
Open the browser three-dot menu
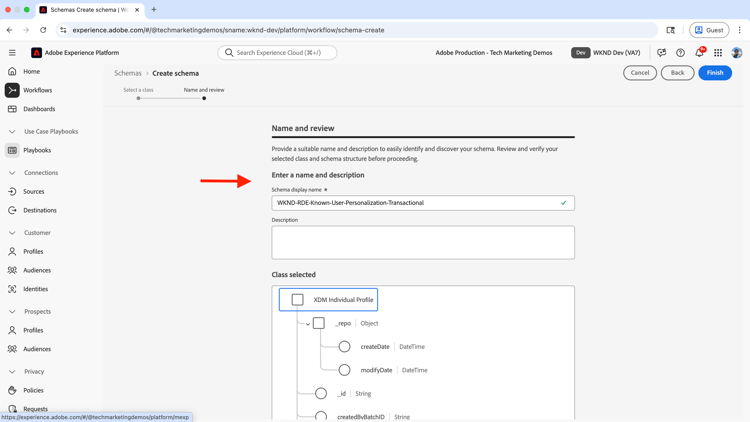pos(739,30)
